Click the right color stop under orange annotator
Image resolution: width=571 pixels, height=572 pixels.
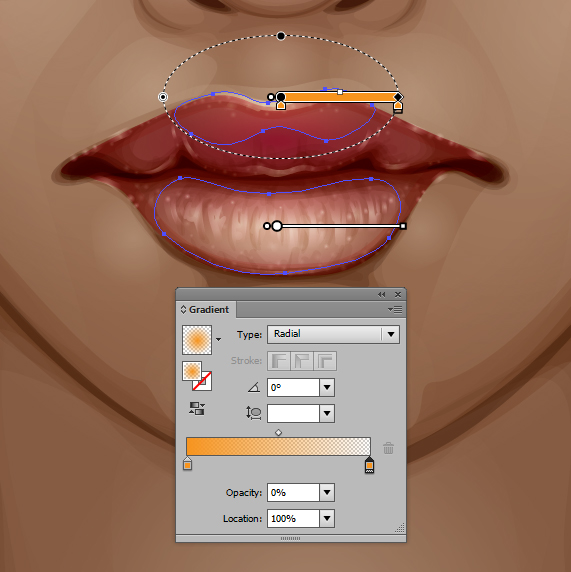pyautogui.click(x=398, y=107)
